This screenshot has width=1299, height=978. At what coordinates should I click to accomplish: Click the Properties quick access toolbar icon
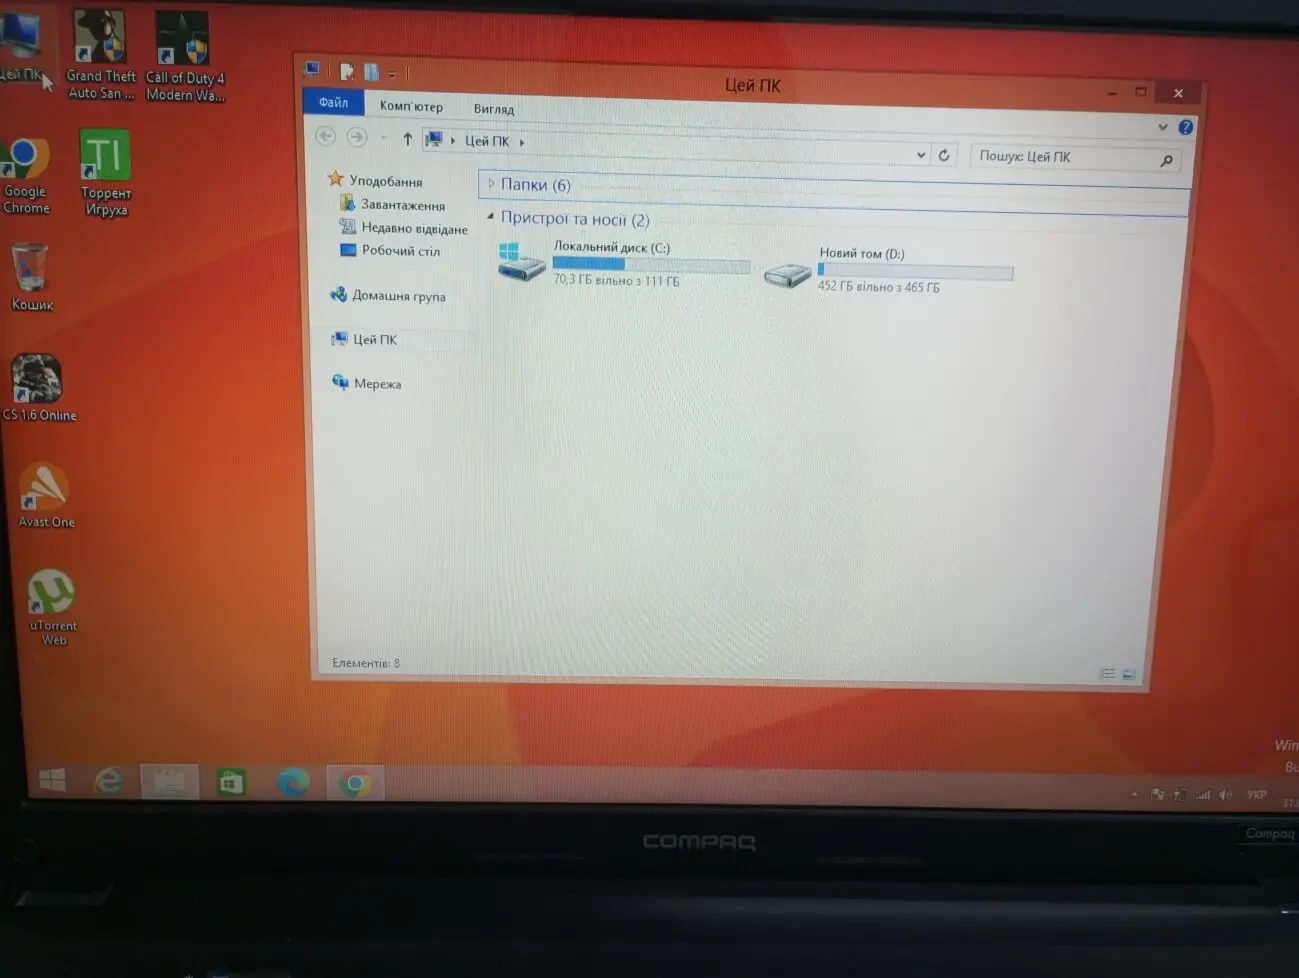tap(346, 71)
